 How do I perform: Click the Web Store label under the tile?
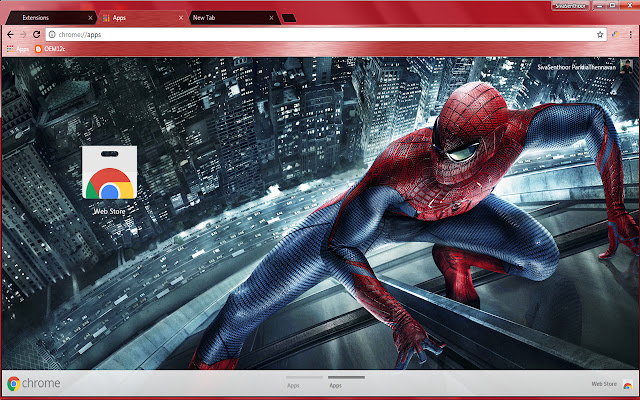(109, 211)
